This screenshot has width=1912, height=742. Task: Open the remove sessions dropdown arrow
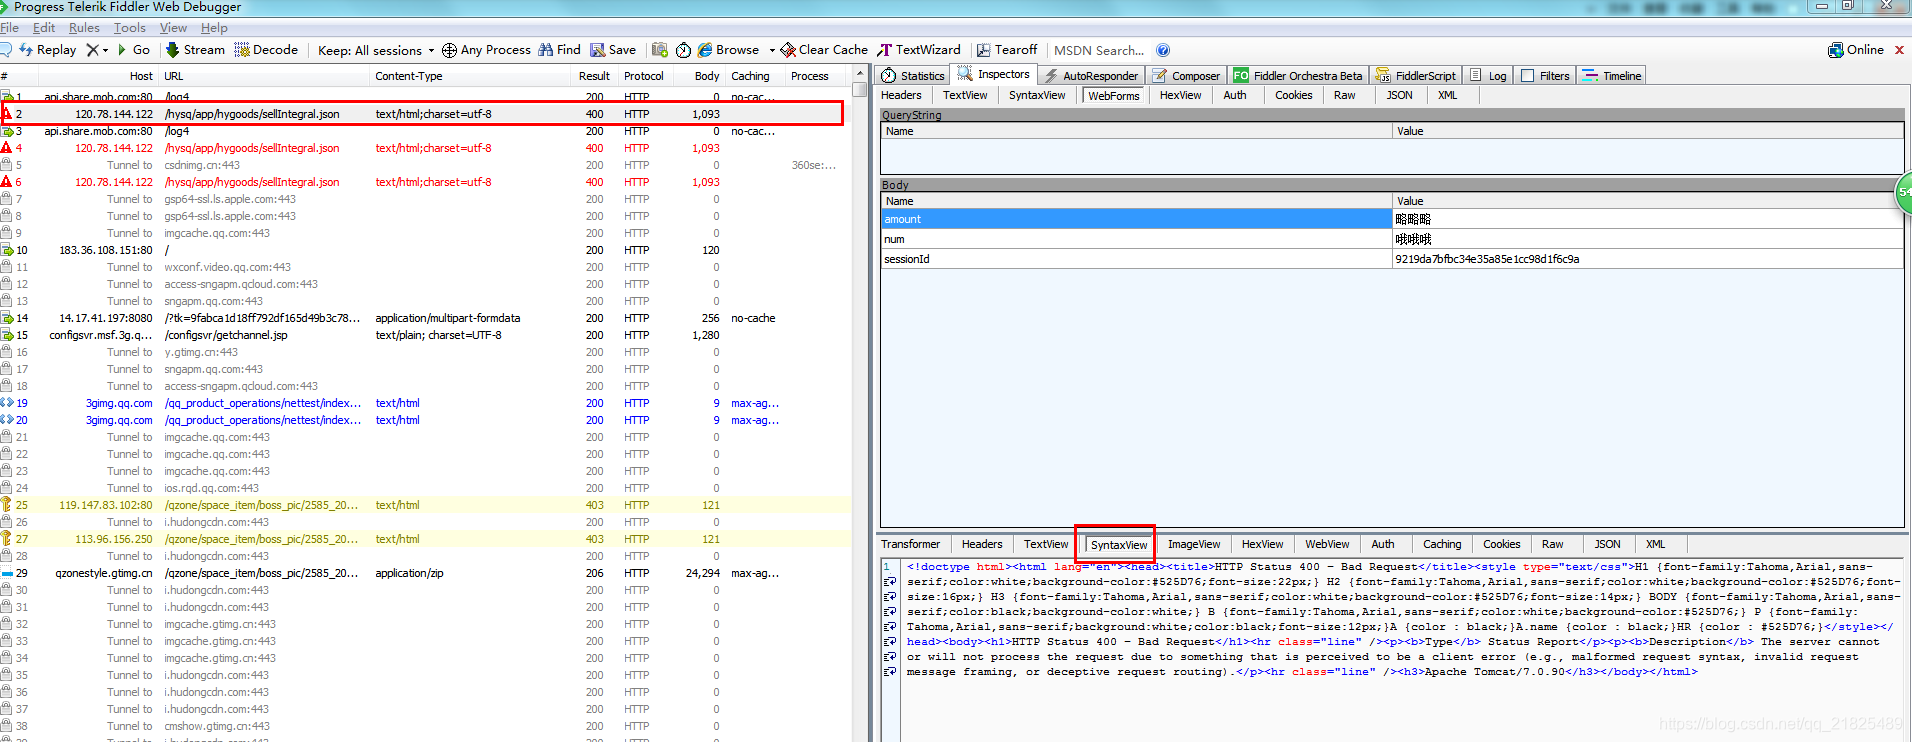(105, 50)
